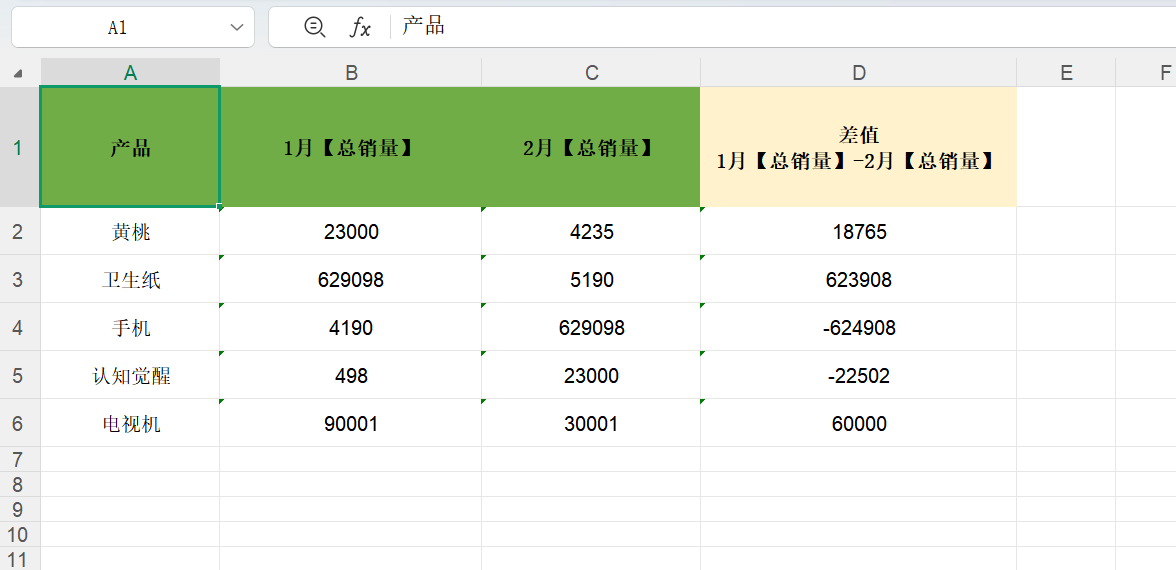Select column E header
Viewport: 1176px width, 570px height.
click(x=1066, y=72)
